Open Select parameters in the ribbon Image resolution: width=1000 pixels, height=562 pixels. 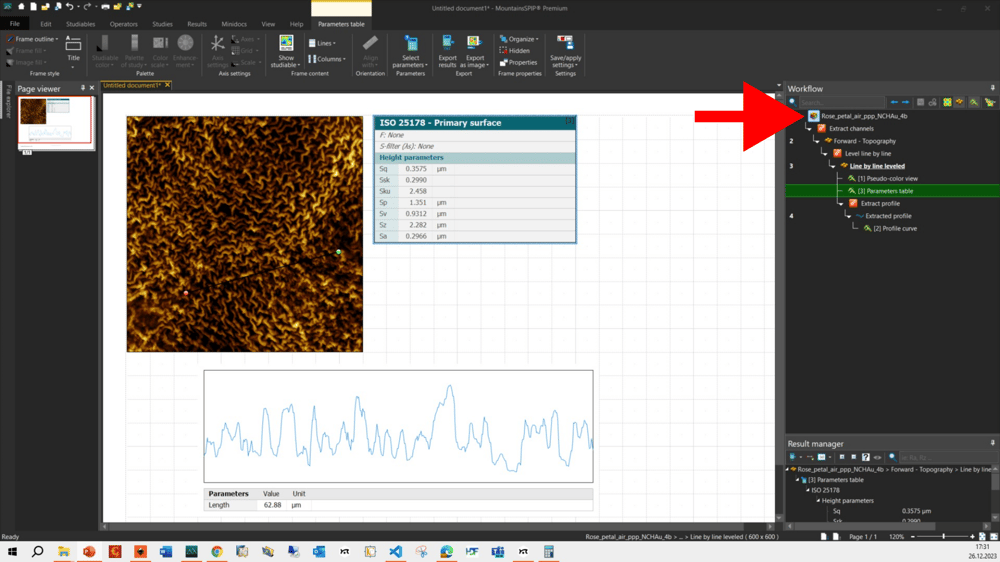pyautogui.click(x=411, y=52)
